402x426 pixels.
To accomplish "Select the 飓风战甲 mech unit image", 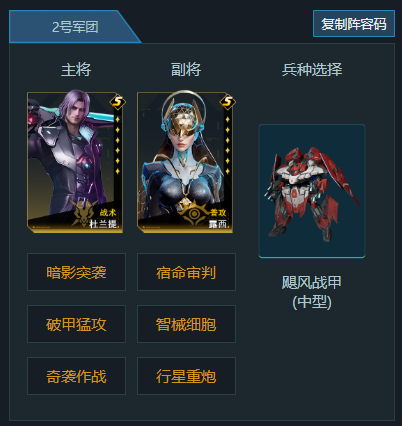I will coord(312,191).
